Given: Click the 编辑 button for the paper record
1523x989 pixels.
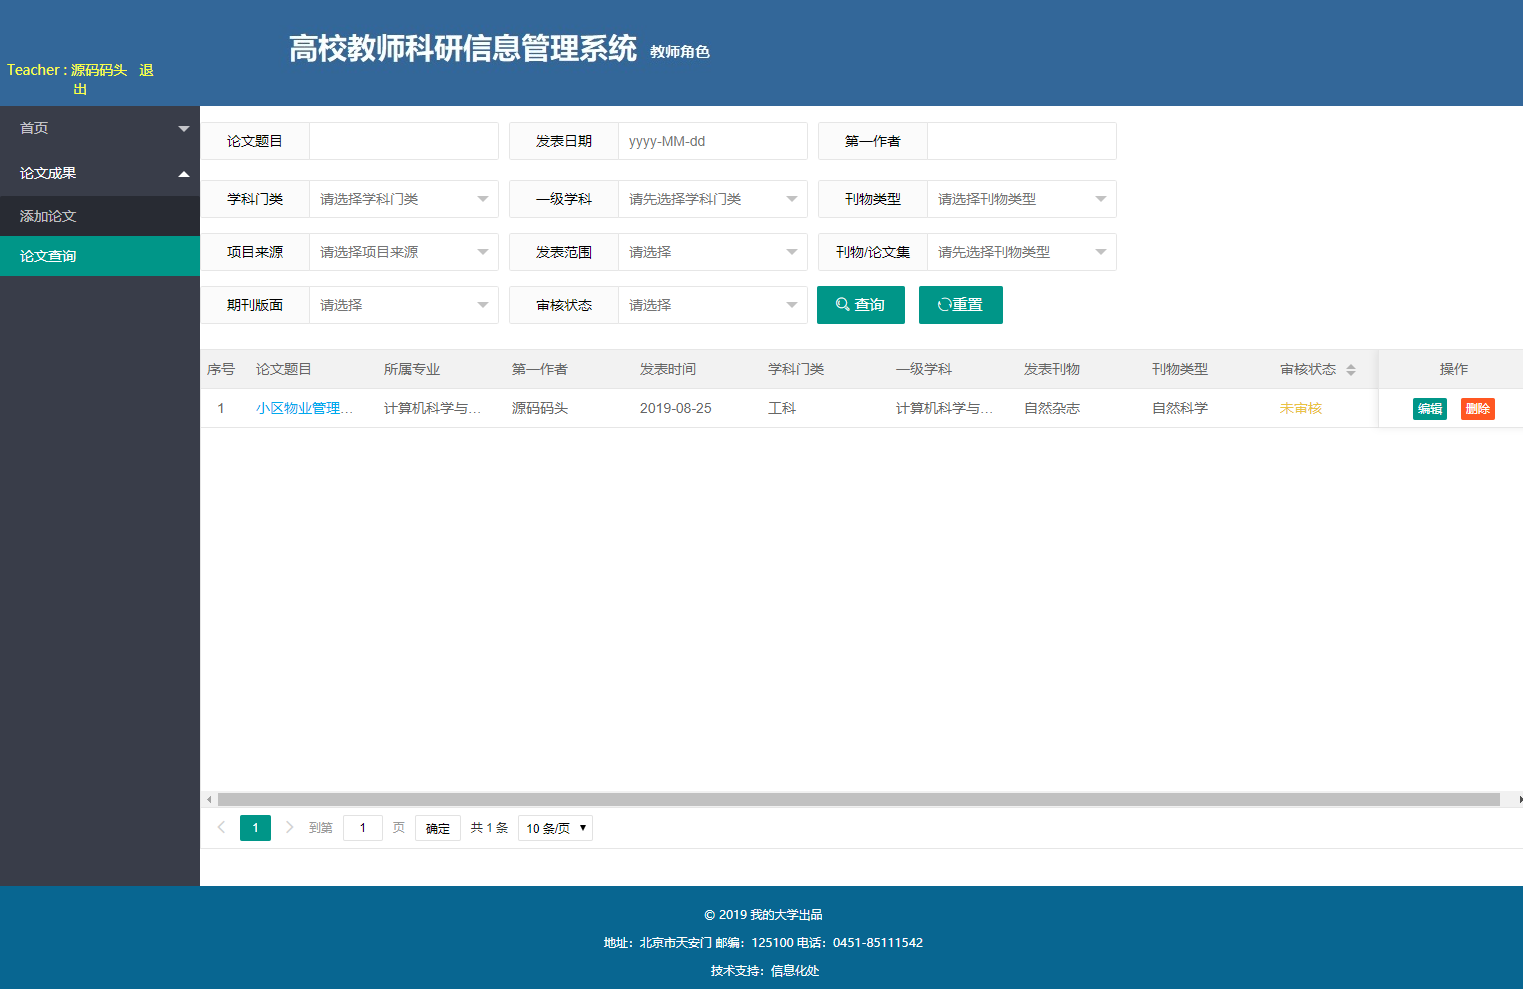Looking at the screenshot, I should (x=1429, y=408).
